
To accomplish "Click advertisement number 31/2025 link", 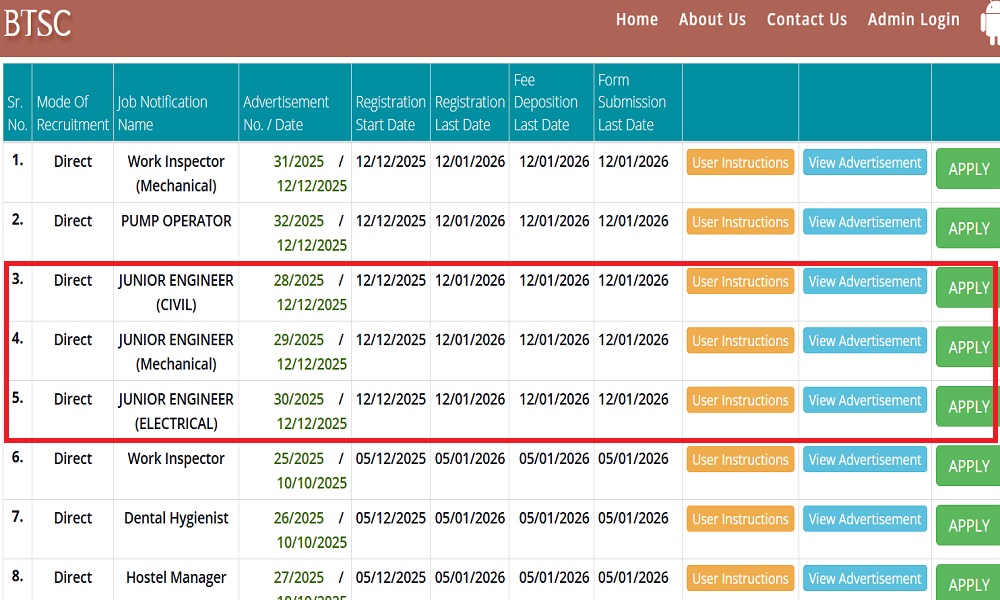I will click(x=299, y=162).
